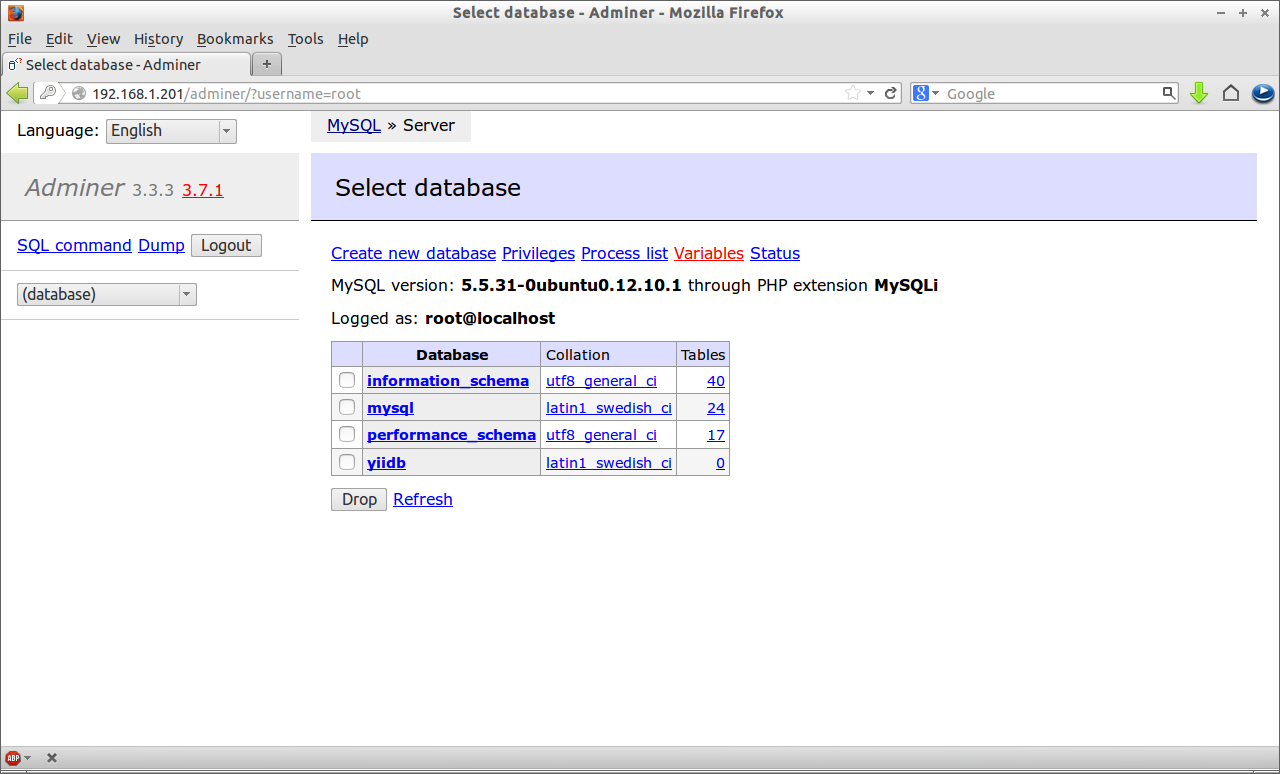Click the Firefox icon in the title bar
The width and height of the screenshot is (1280, 774).
coord(15,13)
